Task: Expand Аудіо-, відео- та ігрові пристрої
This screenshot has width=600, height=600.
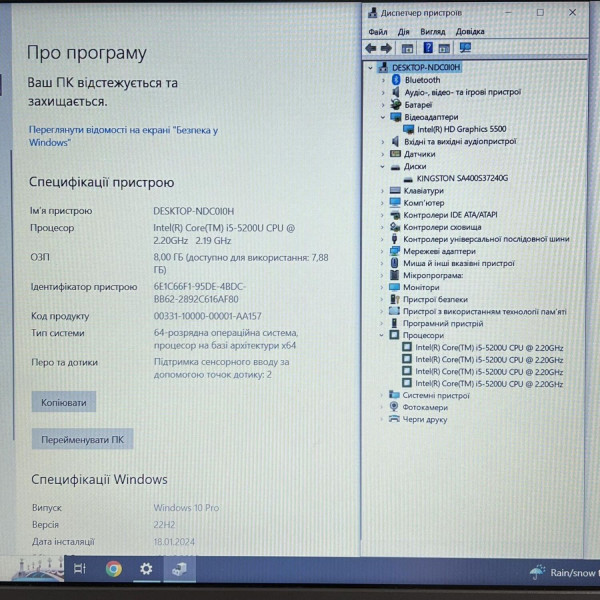Action: 383,92
